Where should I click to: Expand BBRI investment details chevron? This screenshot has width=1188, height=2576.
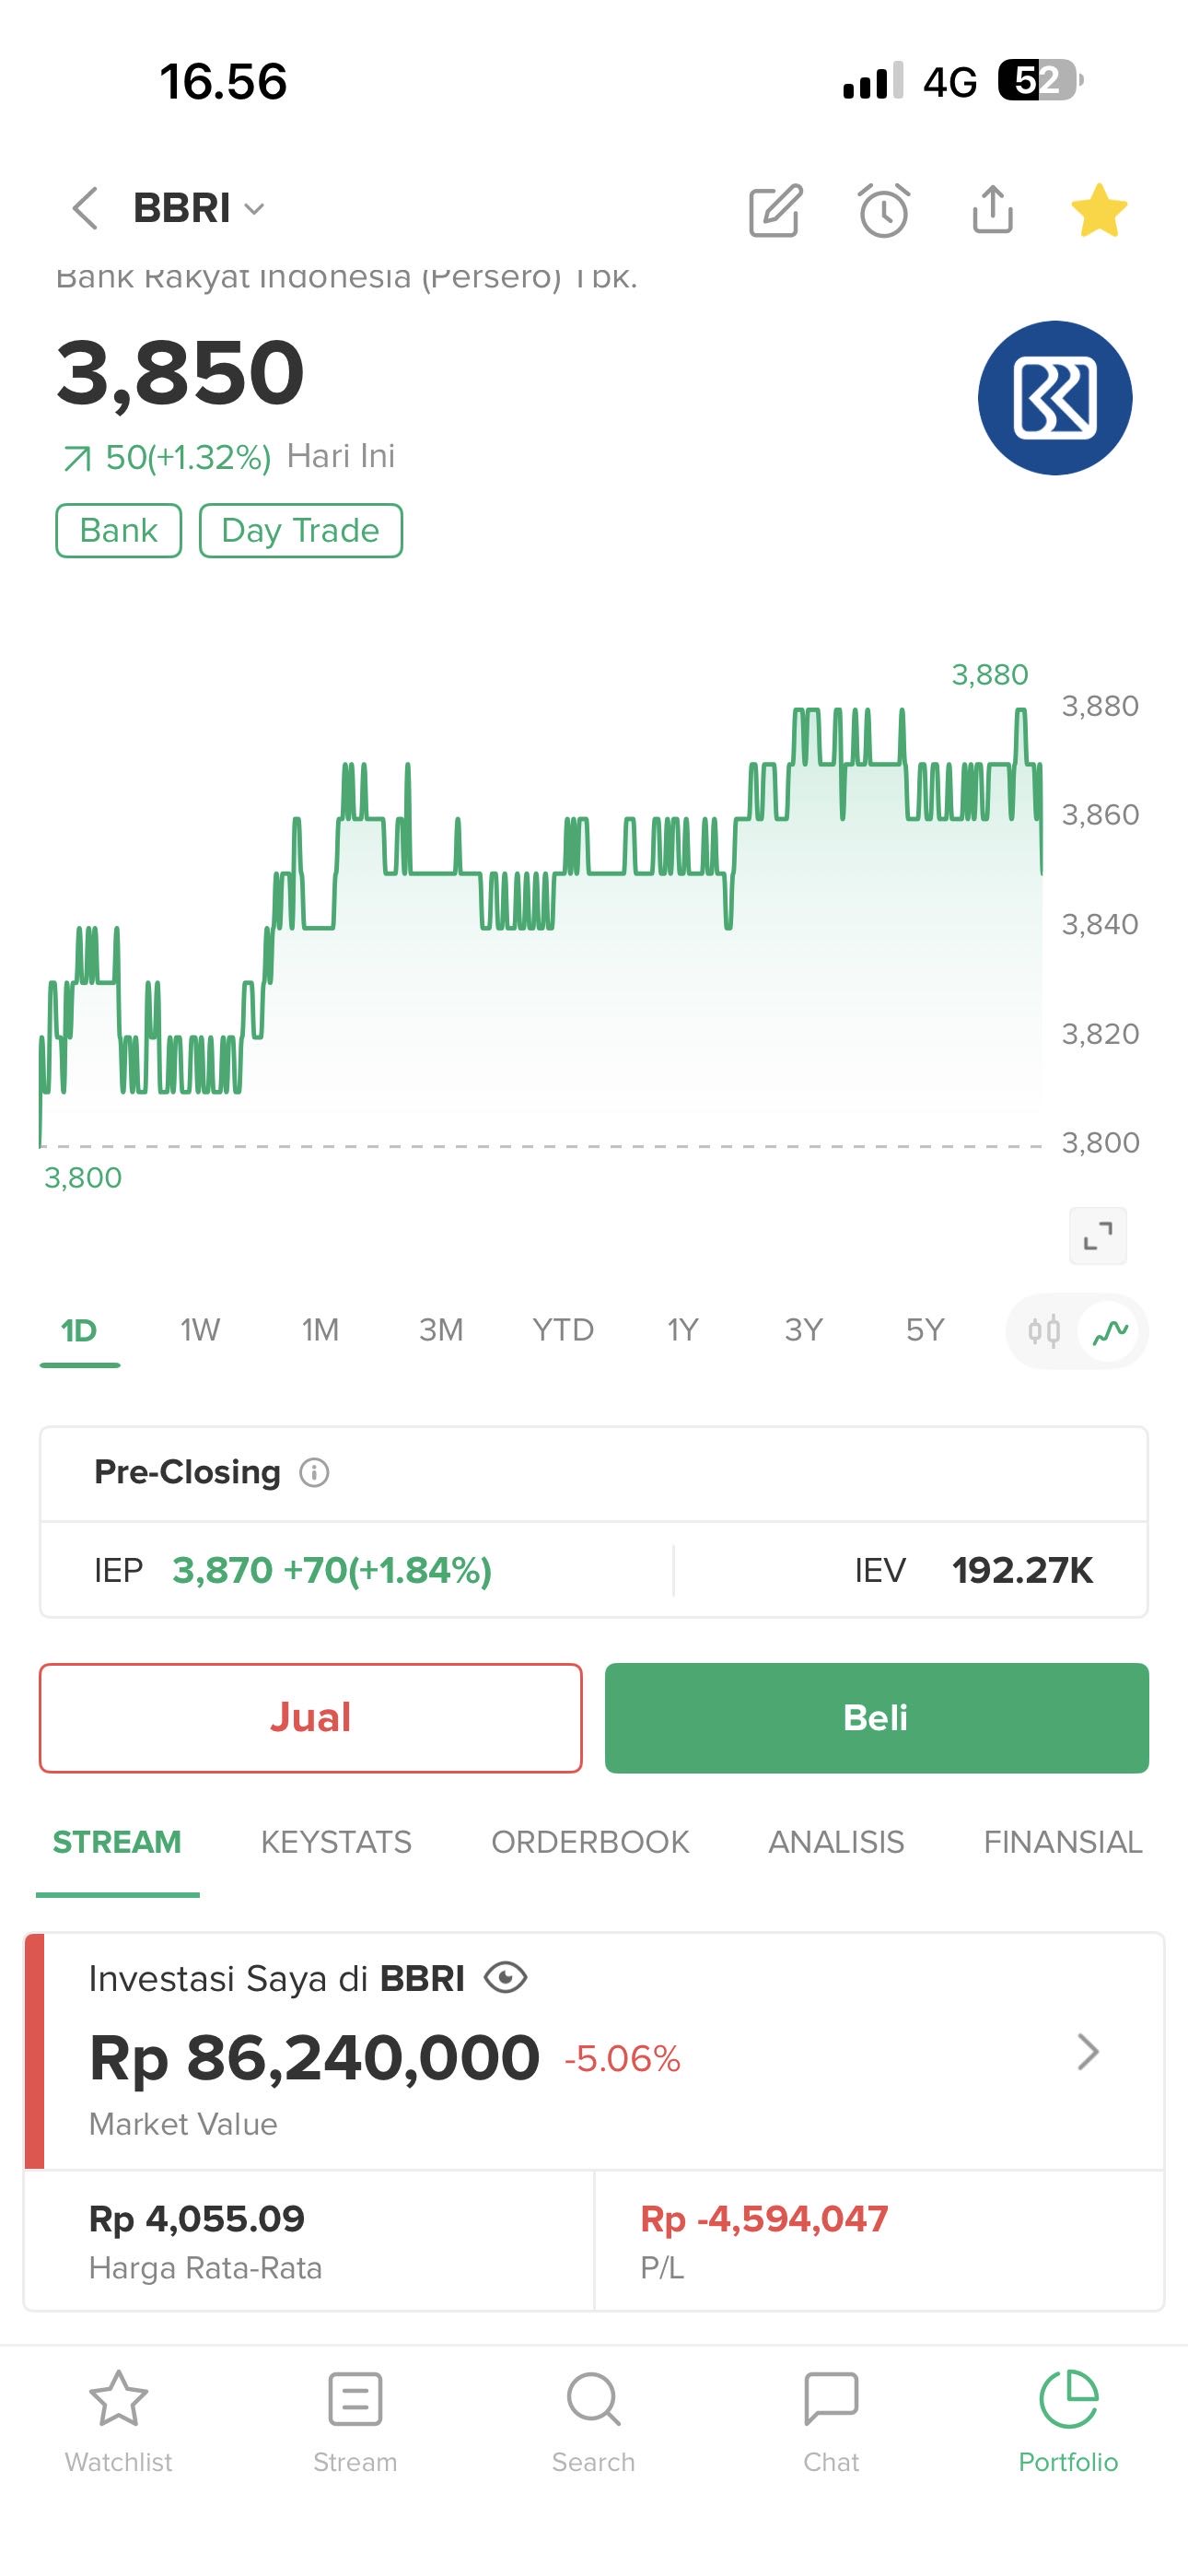click(1087, 2052)
